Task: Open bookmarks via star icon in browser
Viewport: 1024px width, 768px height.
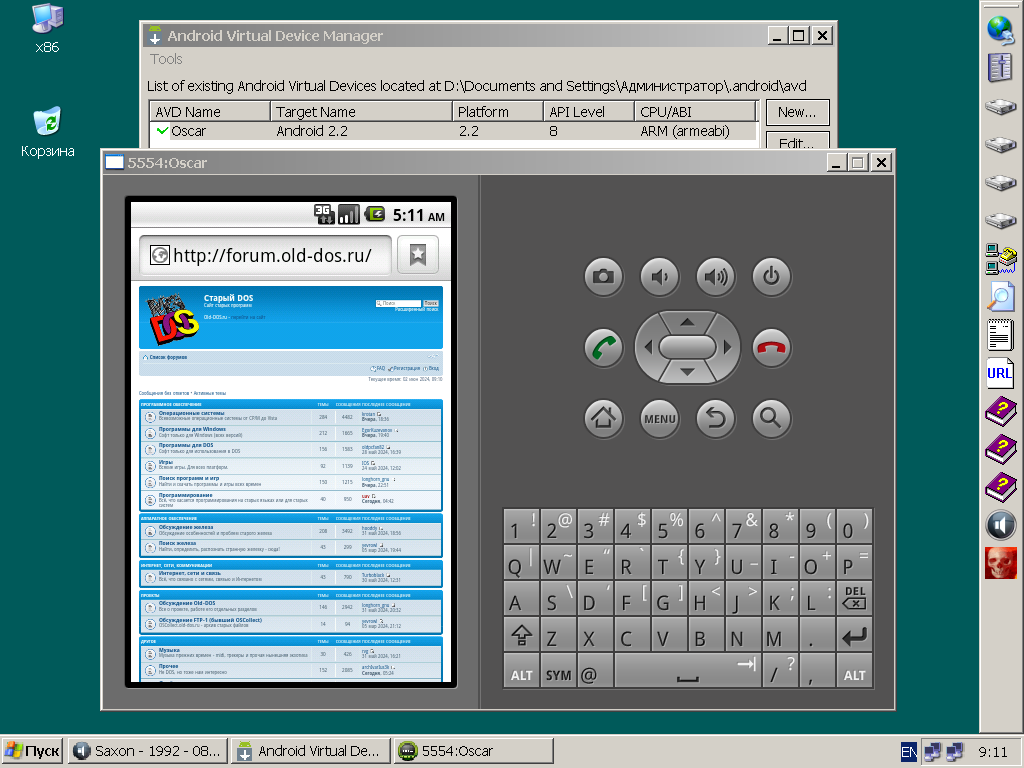Action: pyautogui.click(x=417, y=255)
